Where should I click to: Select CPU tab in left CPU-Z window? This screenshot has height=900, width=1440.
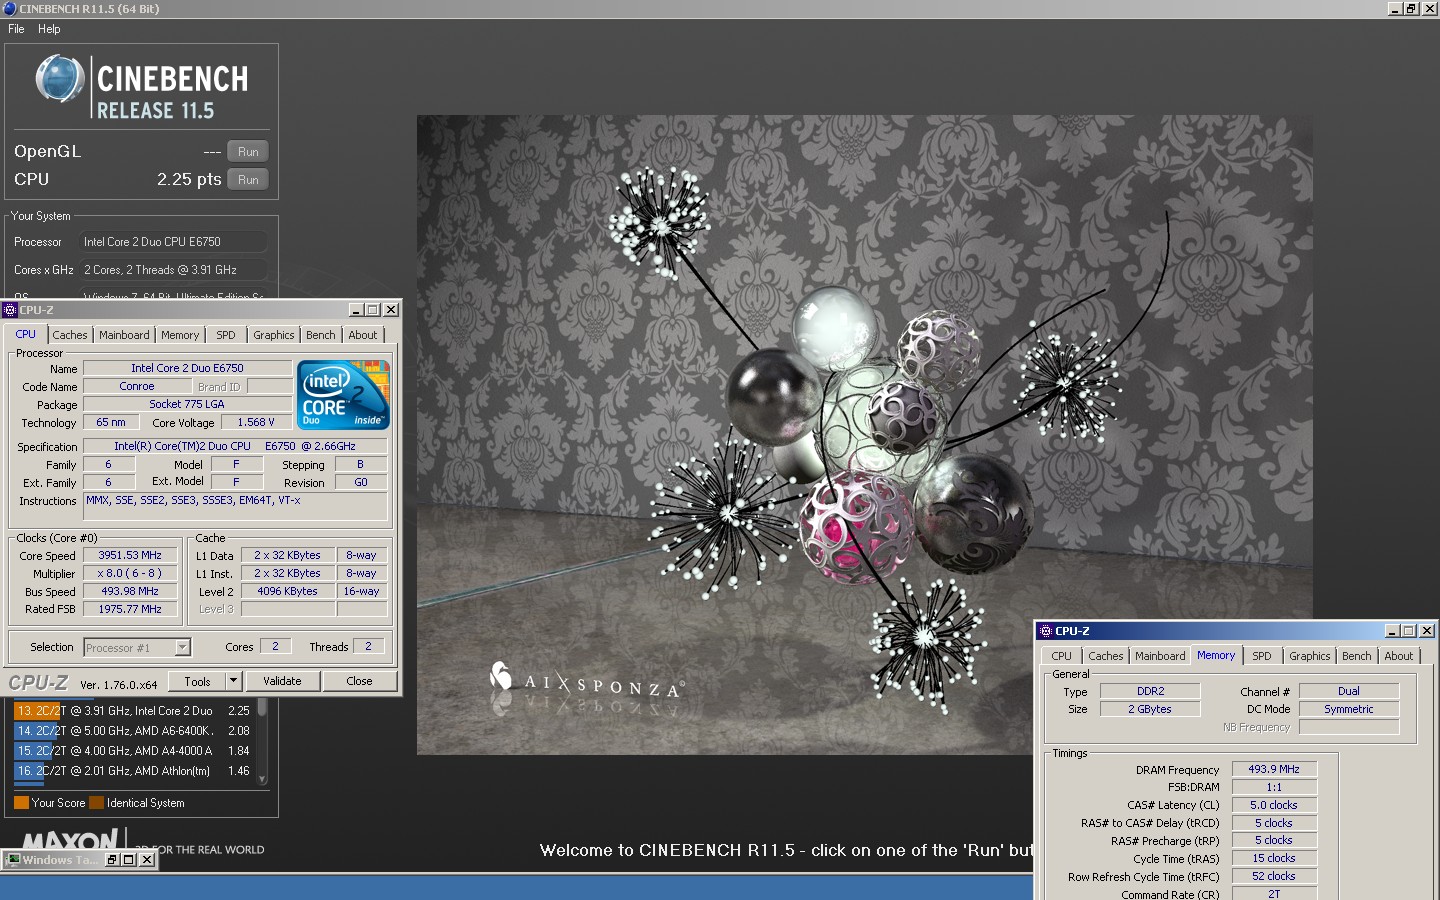26,334
